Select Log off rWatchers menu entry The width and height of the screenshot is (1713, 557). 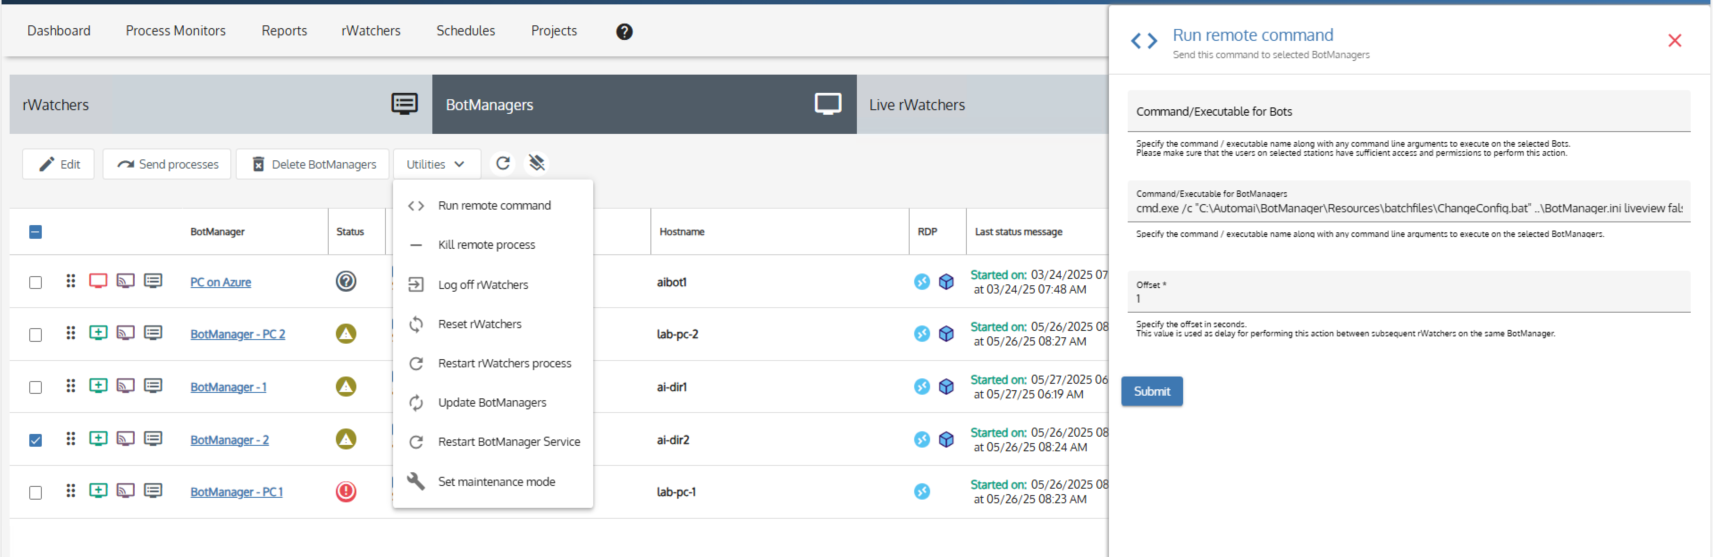[x=493, y=285]
